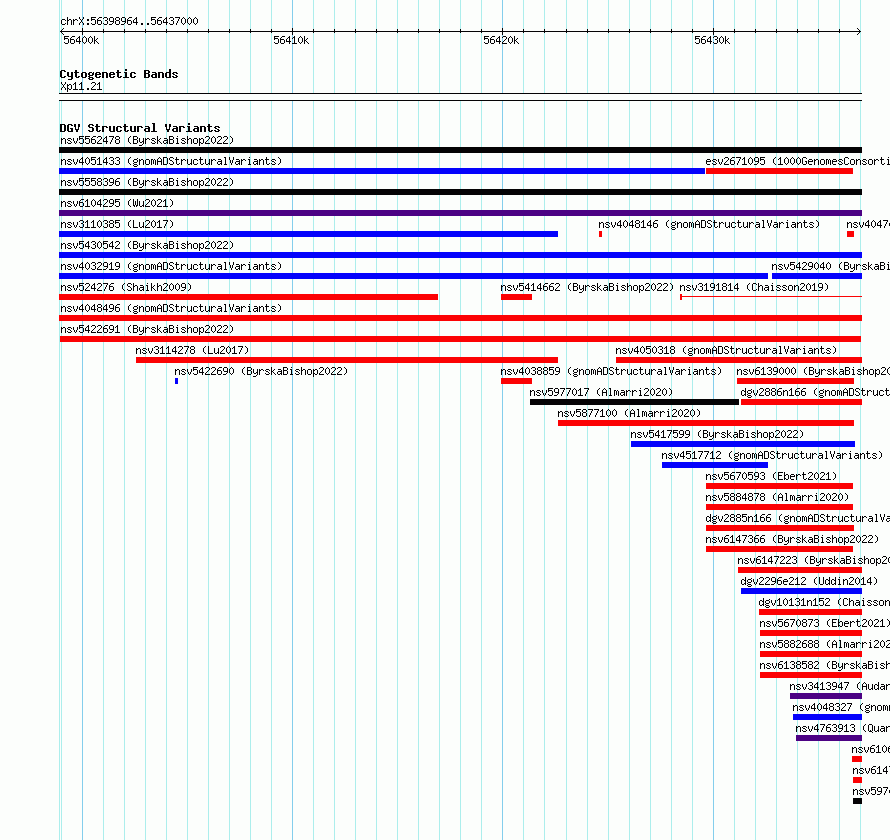
Task: Click the 56430k ruler position
Action: pos(712,40)
